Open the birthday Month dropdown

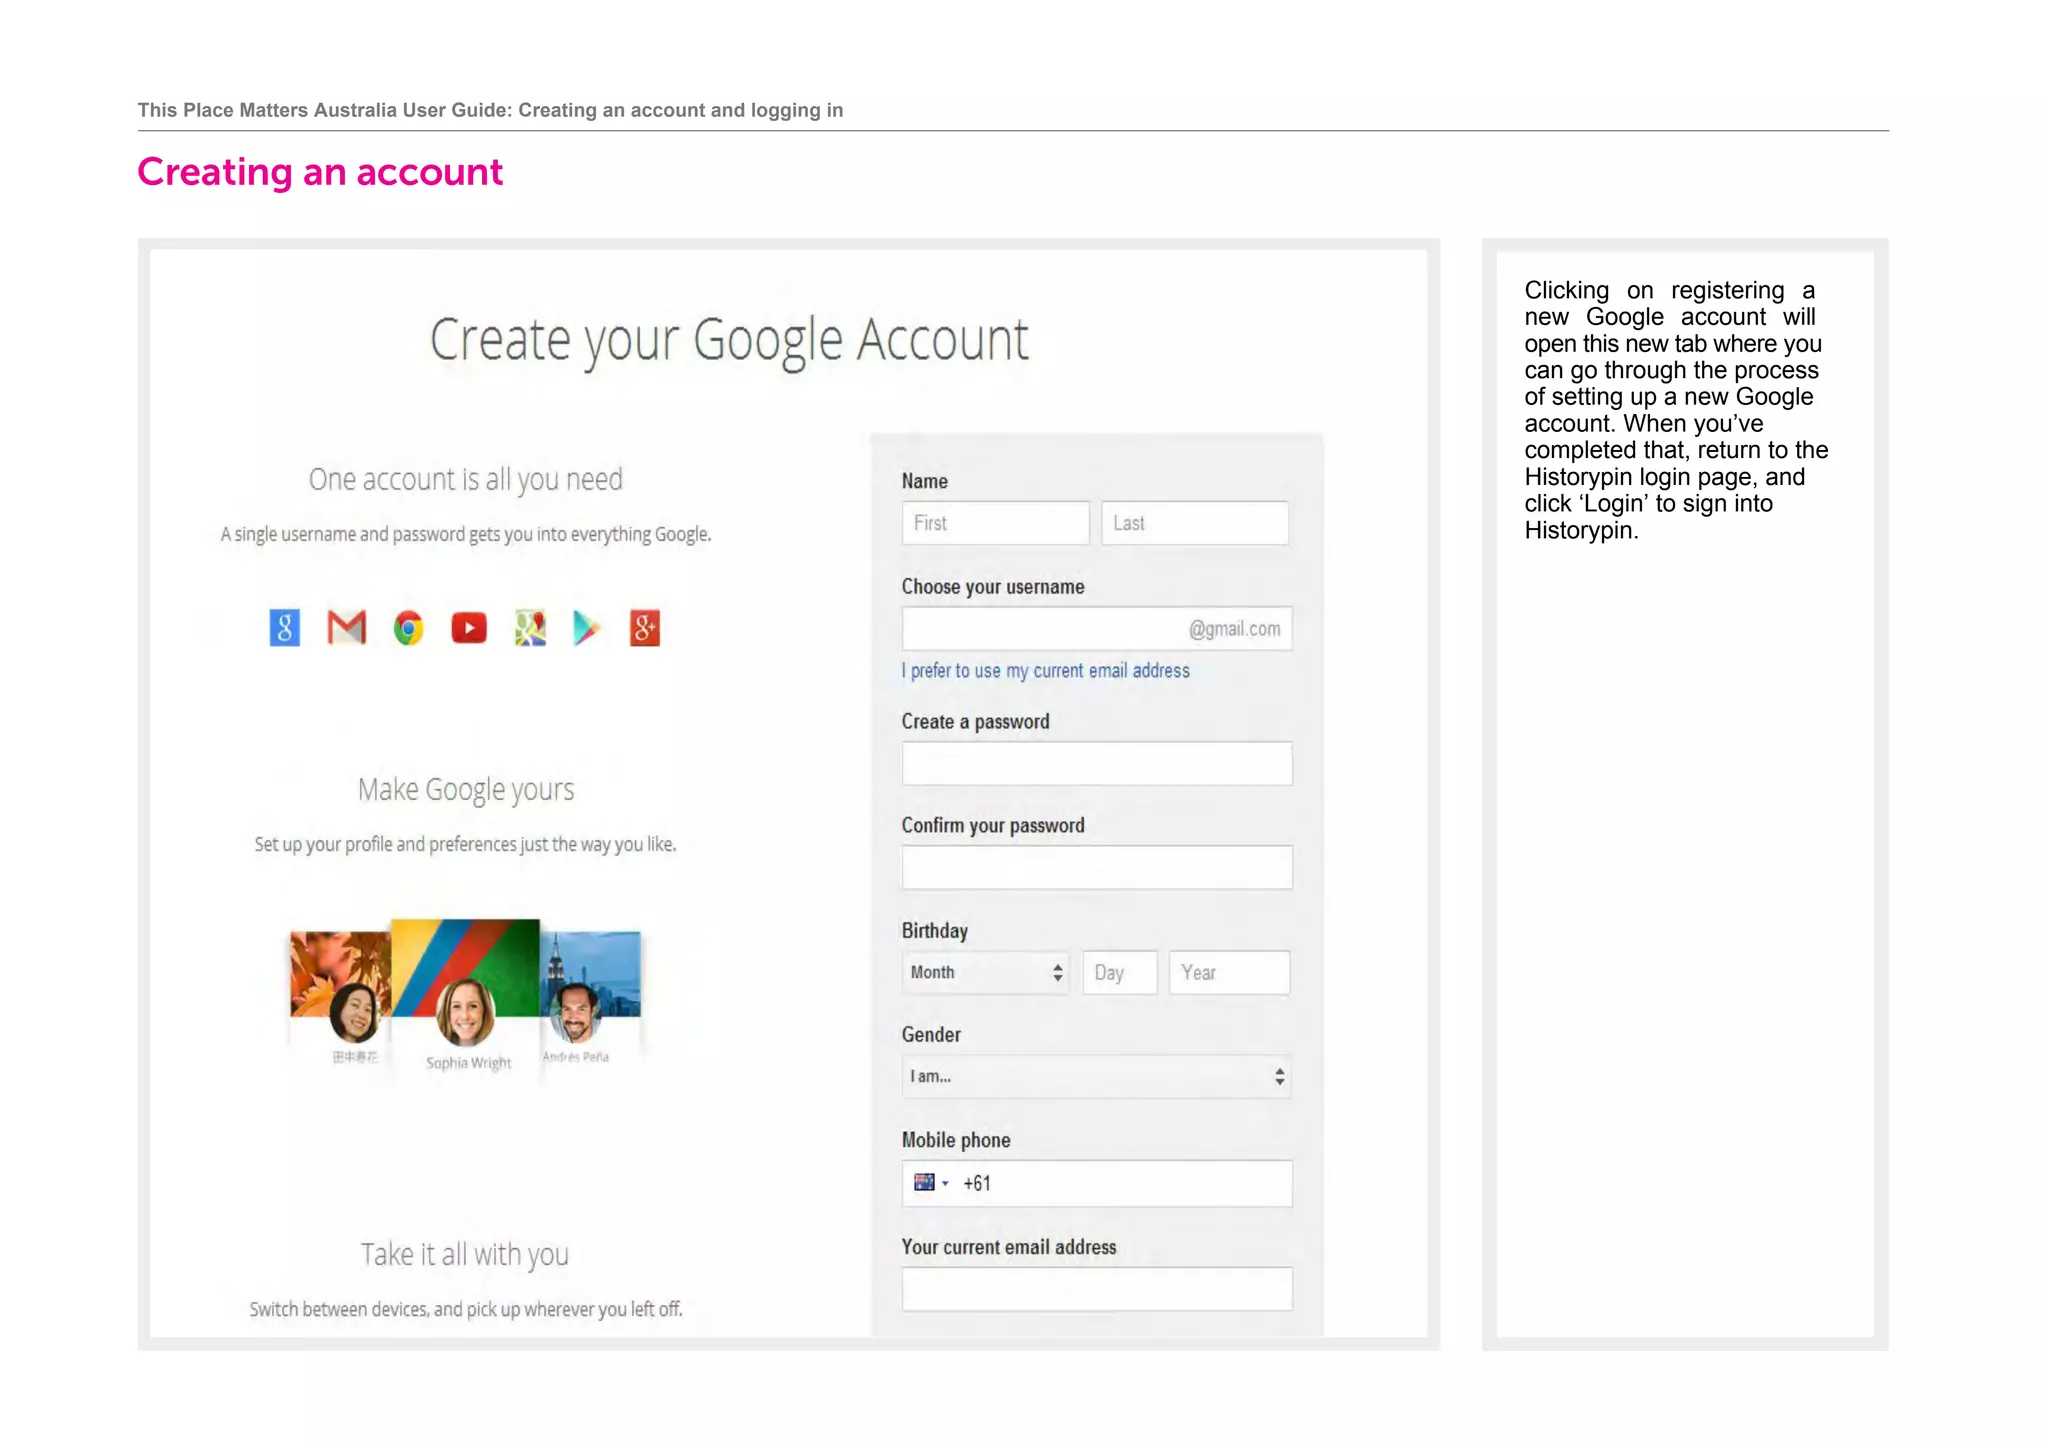pos(985,972)
